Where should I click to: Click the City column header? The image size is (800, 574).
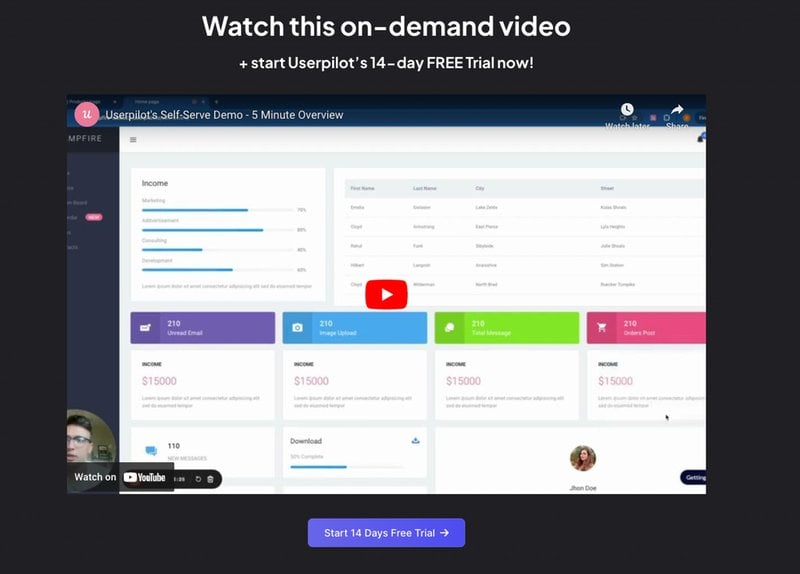pos(480,189)
